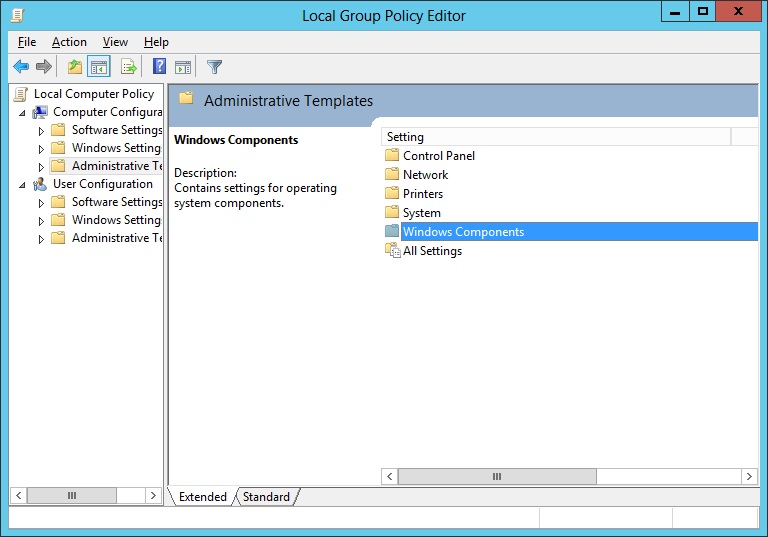
Task: Open the Action menu
Action: (x=69, y=42)
